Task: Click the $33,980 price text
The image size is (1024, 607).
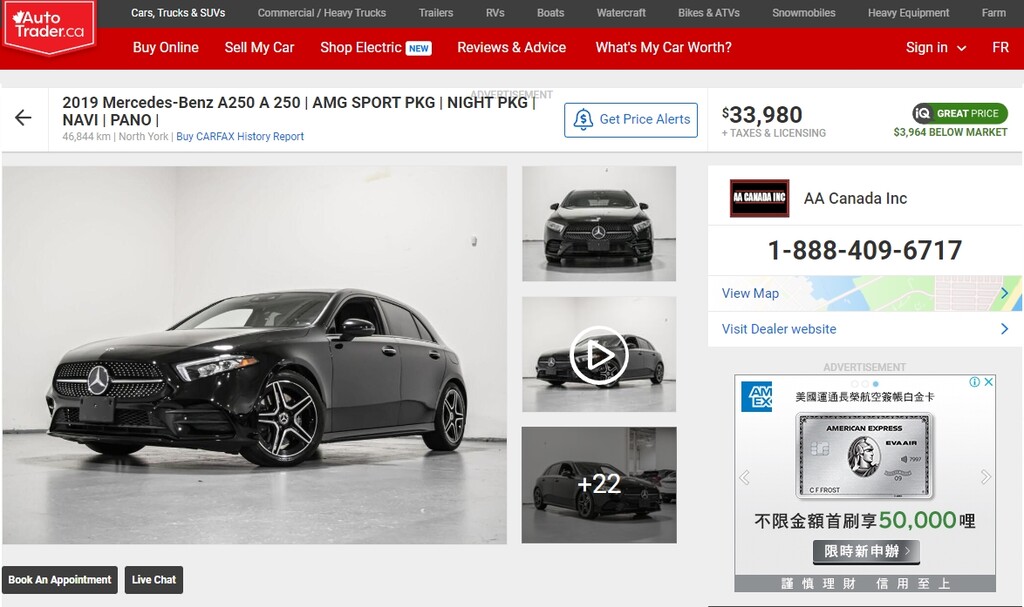Action: (x=762, y=115)
